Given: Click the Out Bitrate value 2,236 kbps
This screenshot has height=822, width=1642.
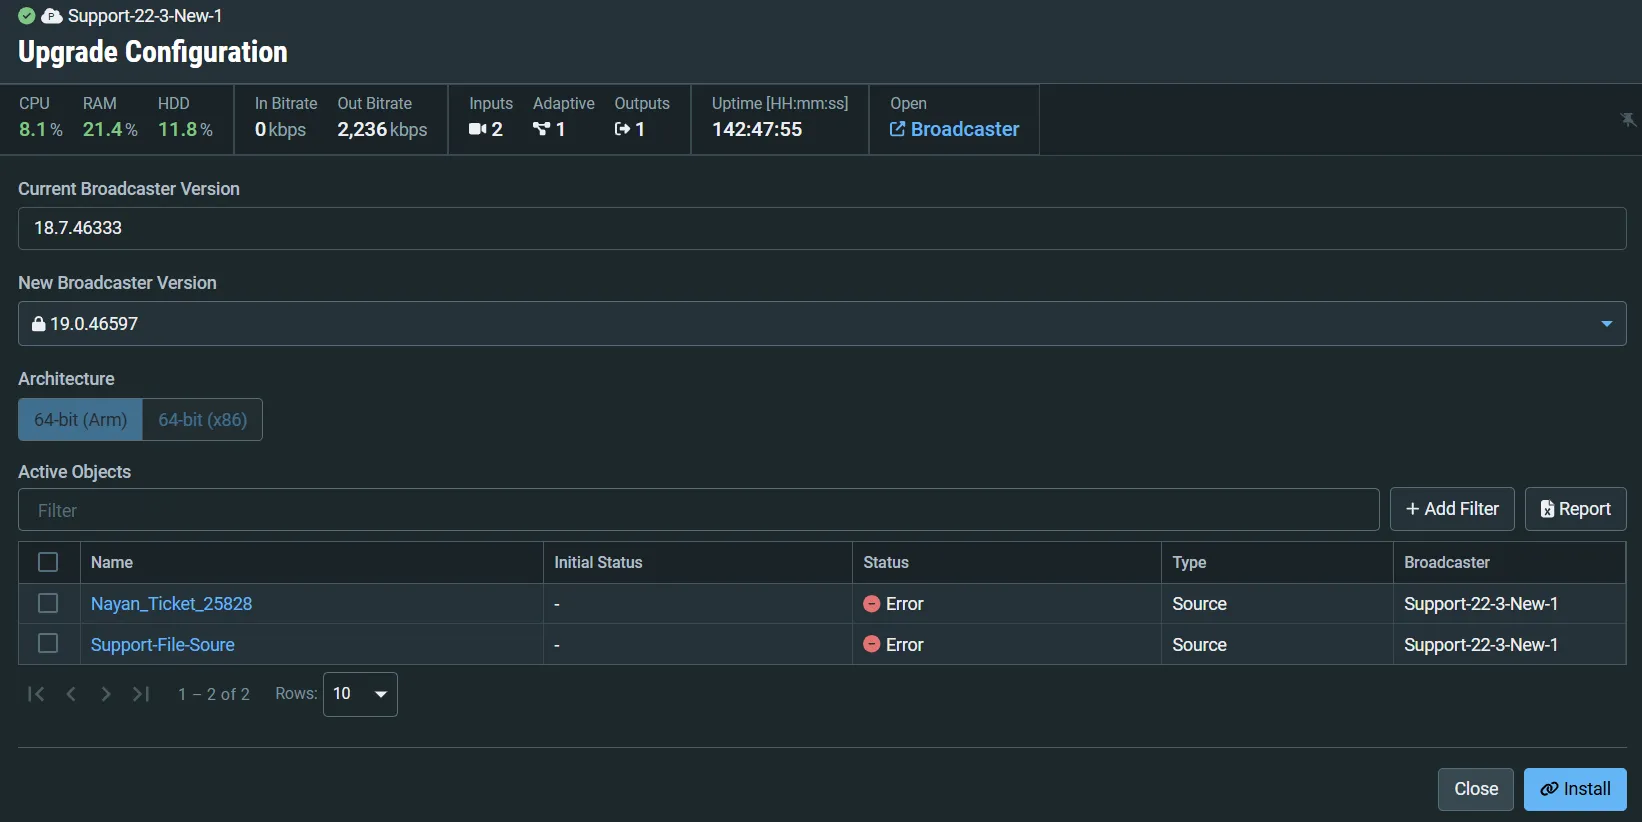Looking at the screenshot, I should (x=382, y=129).
